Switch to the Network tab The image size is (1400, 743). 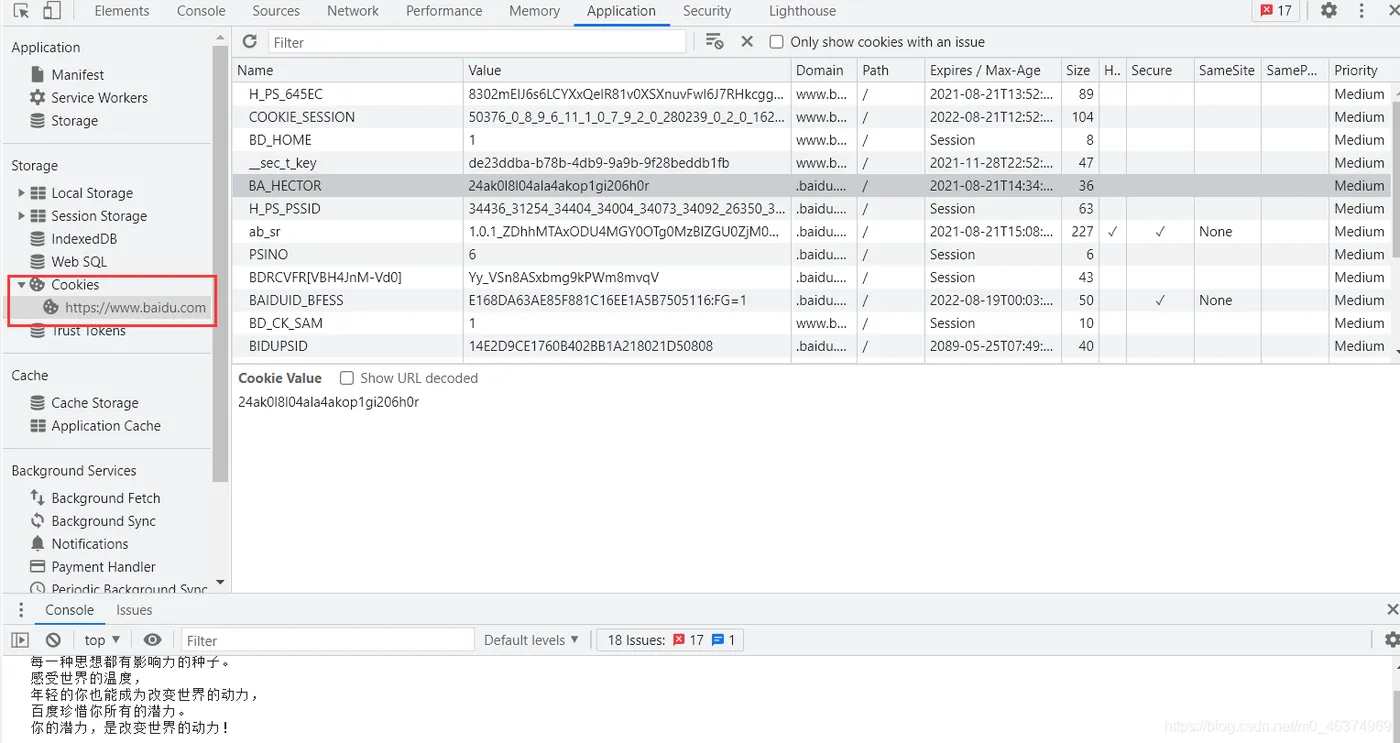pos(353,11)
